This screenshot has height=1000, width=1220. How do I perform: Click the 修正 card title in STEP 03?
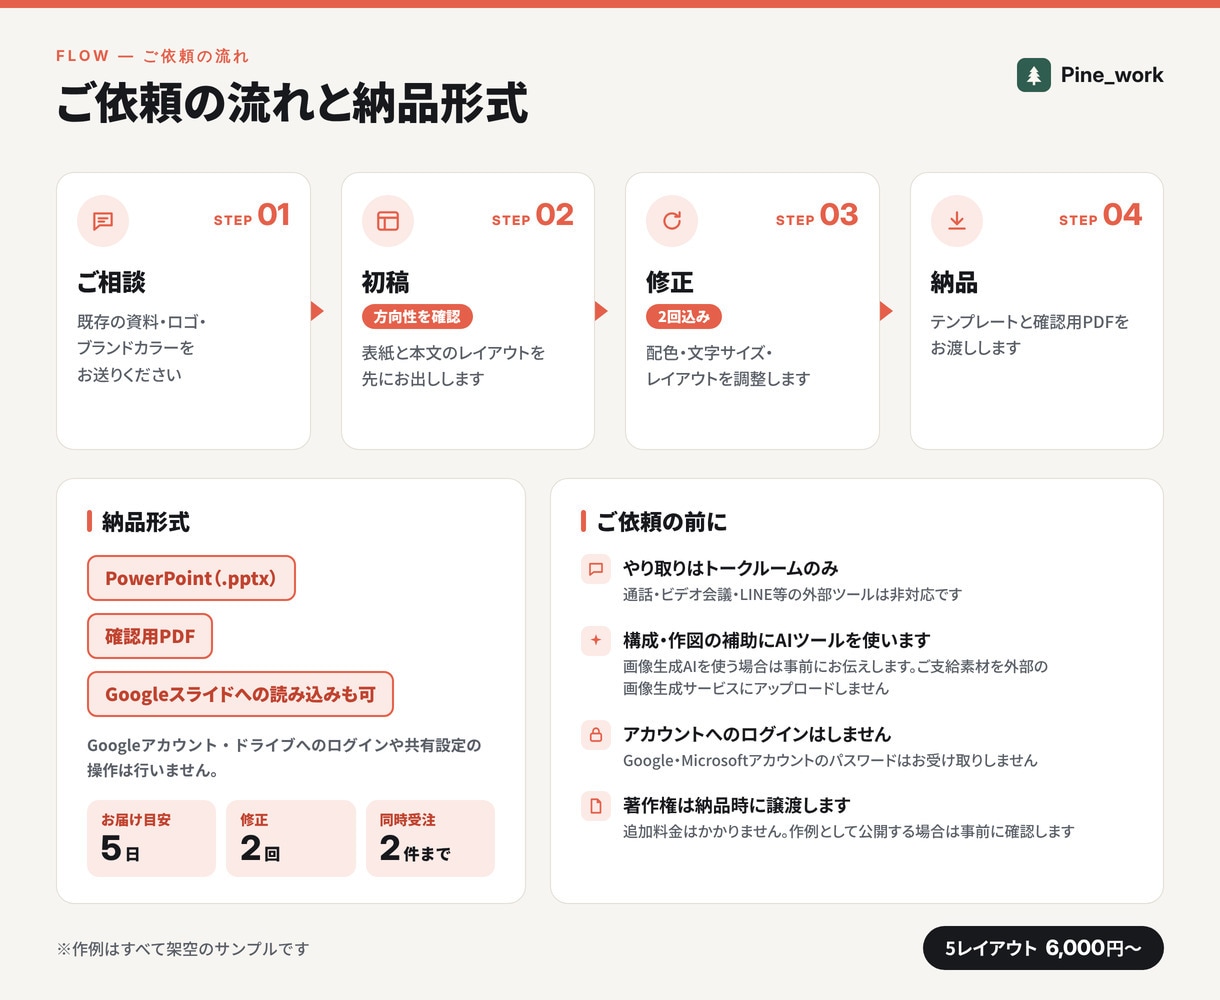(x=670, y=283)
